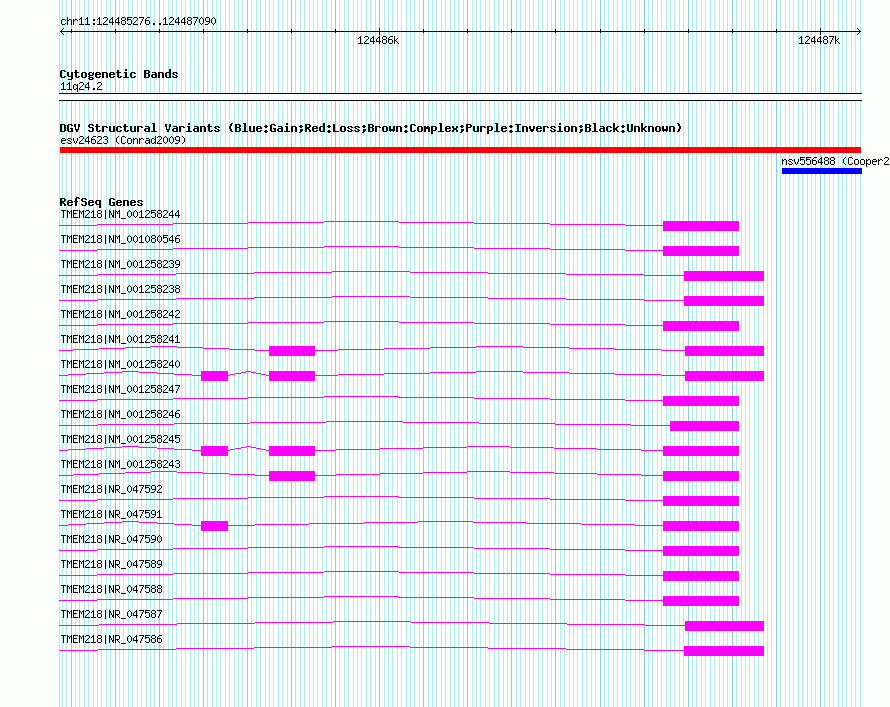Click the 11q24.2 band label
The image size is (890, 707).
pyautogui.click(x=81, y=86)
